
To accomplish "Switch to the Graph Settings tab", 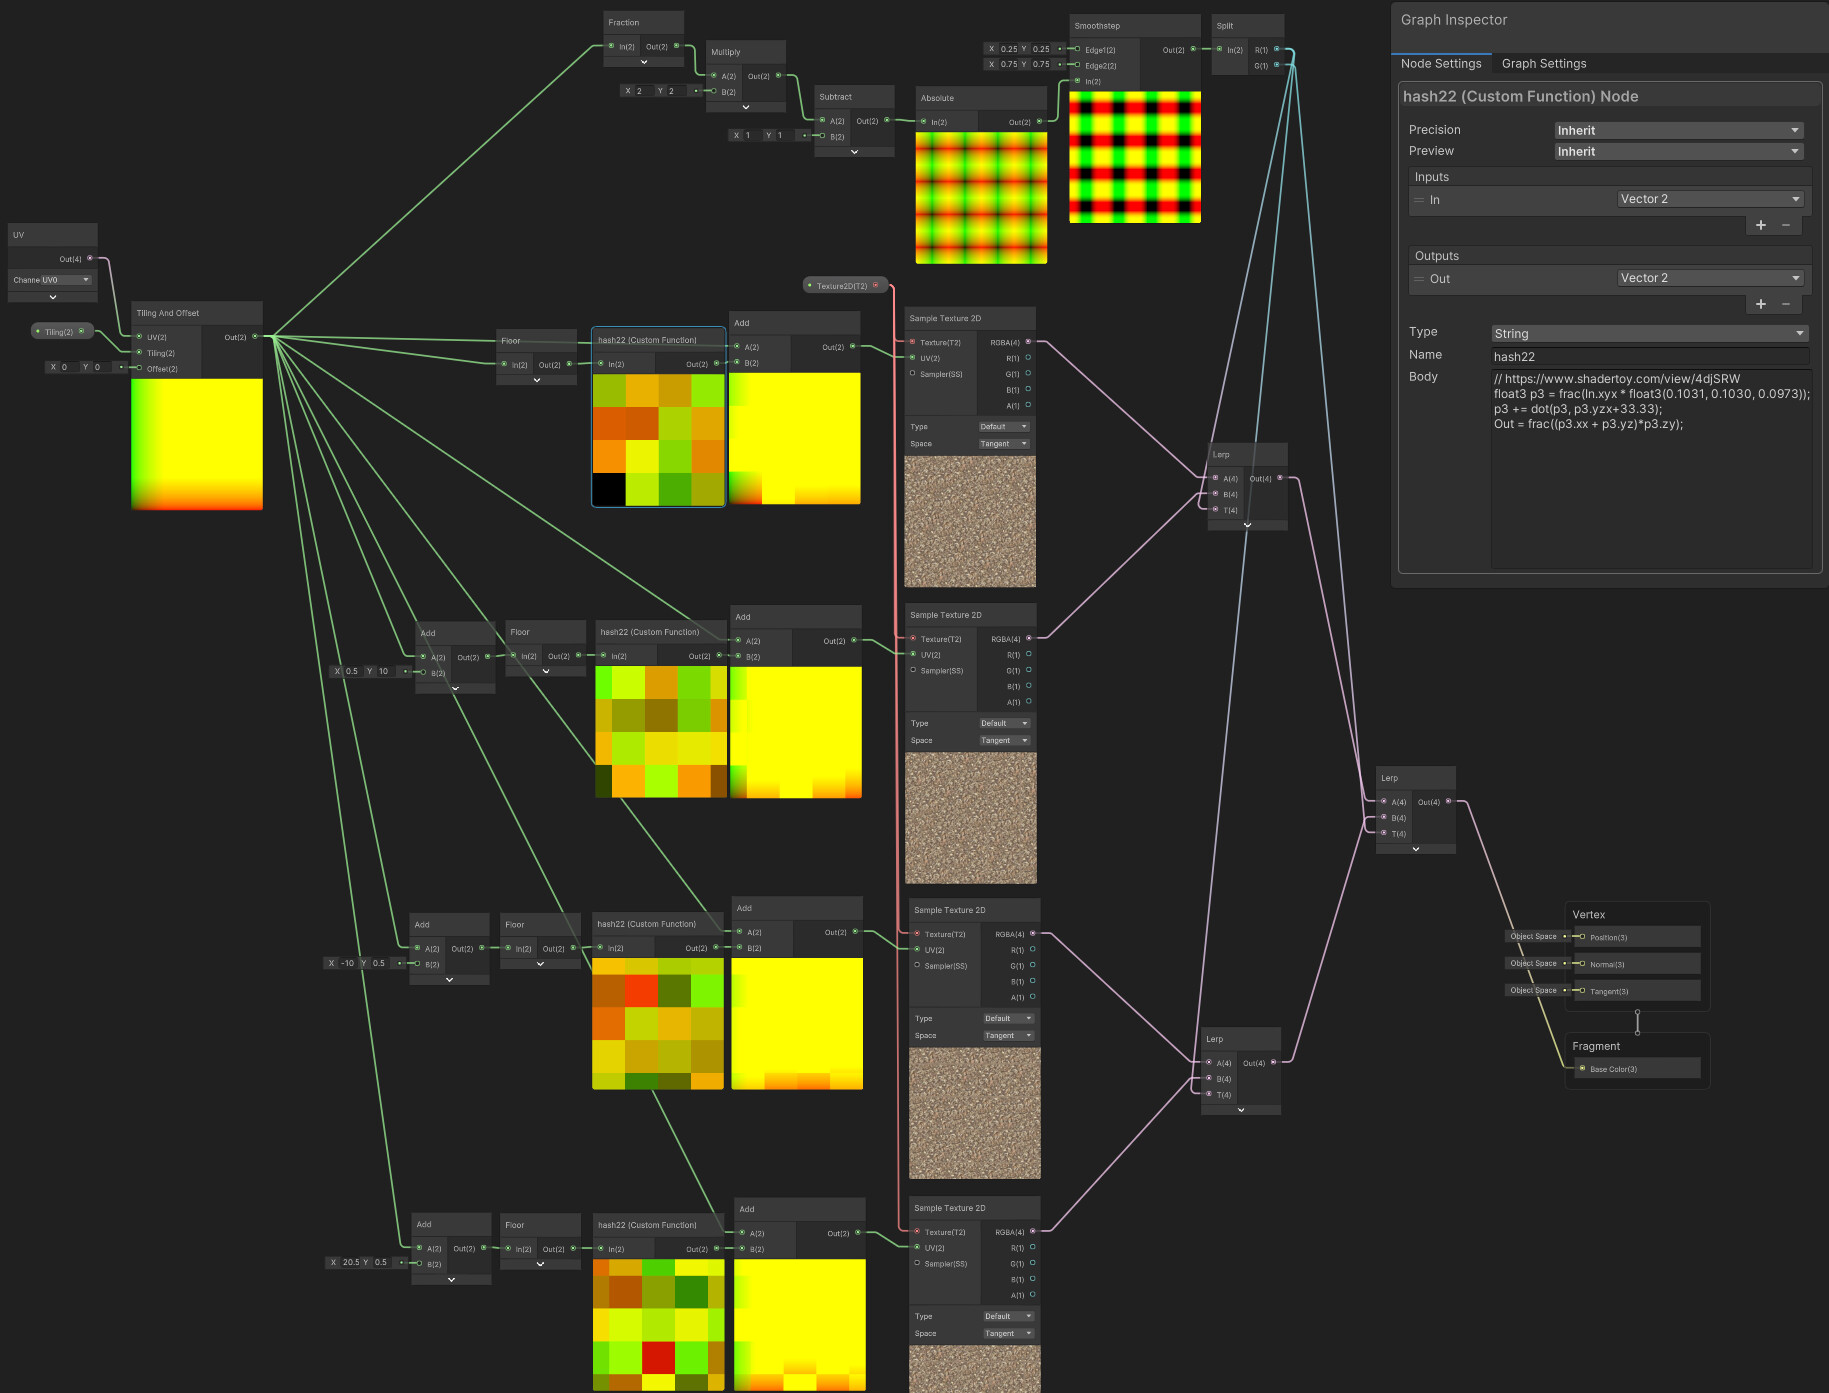I will (x=1543, y=63).
